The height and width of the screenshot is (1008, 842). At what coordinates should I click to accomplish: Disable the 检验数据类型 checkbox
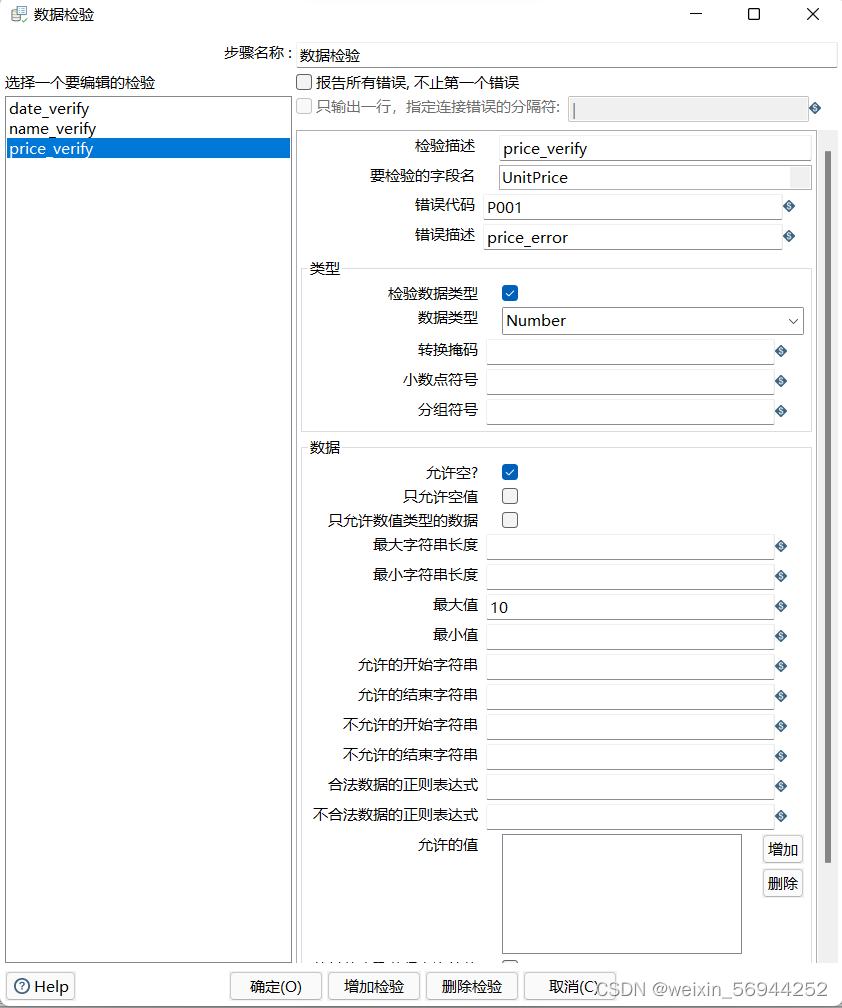510,292
